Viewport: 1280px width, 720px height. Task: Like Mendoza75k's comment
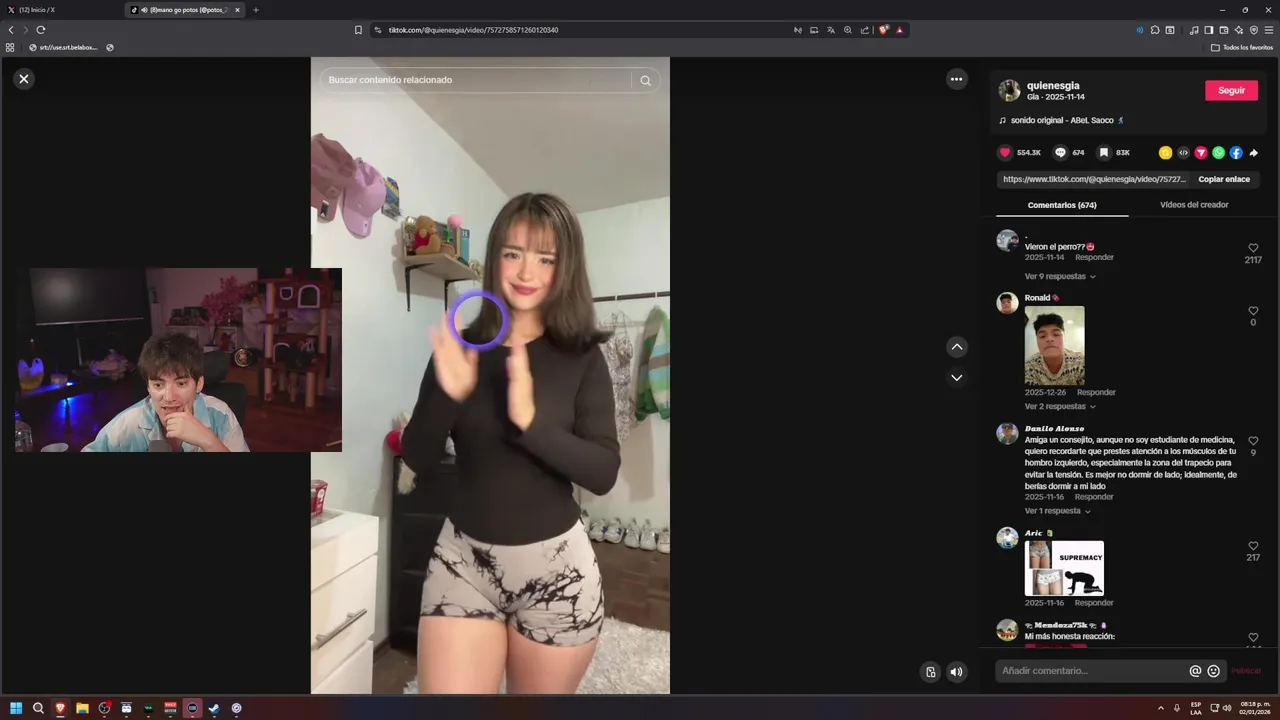pyautogui.click(x=1253, y=637)
